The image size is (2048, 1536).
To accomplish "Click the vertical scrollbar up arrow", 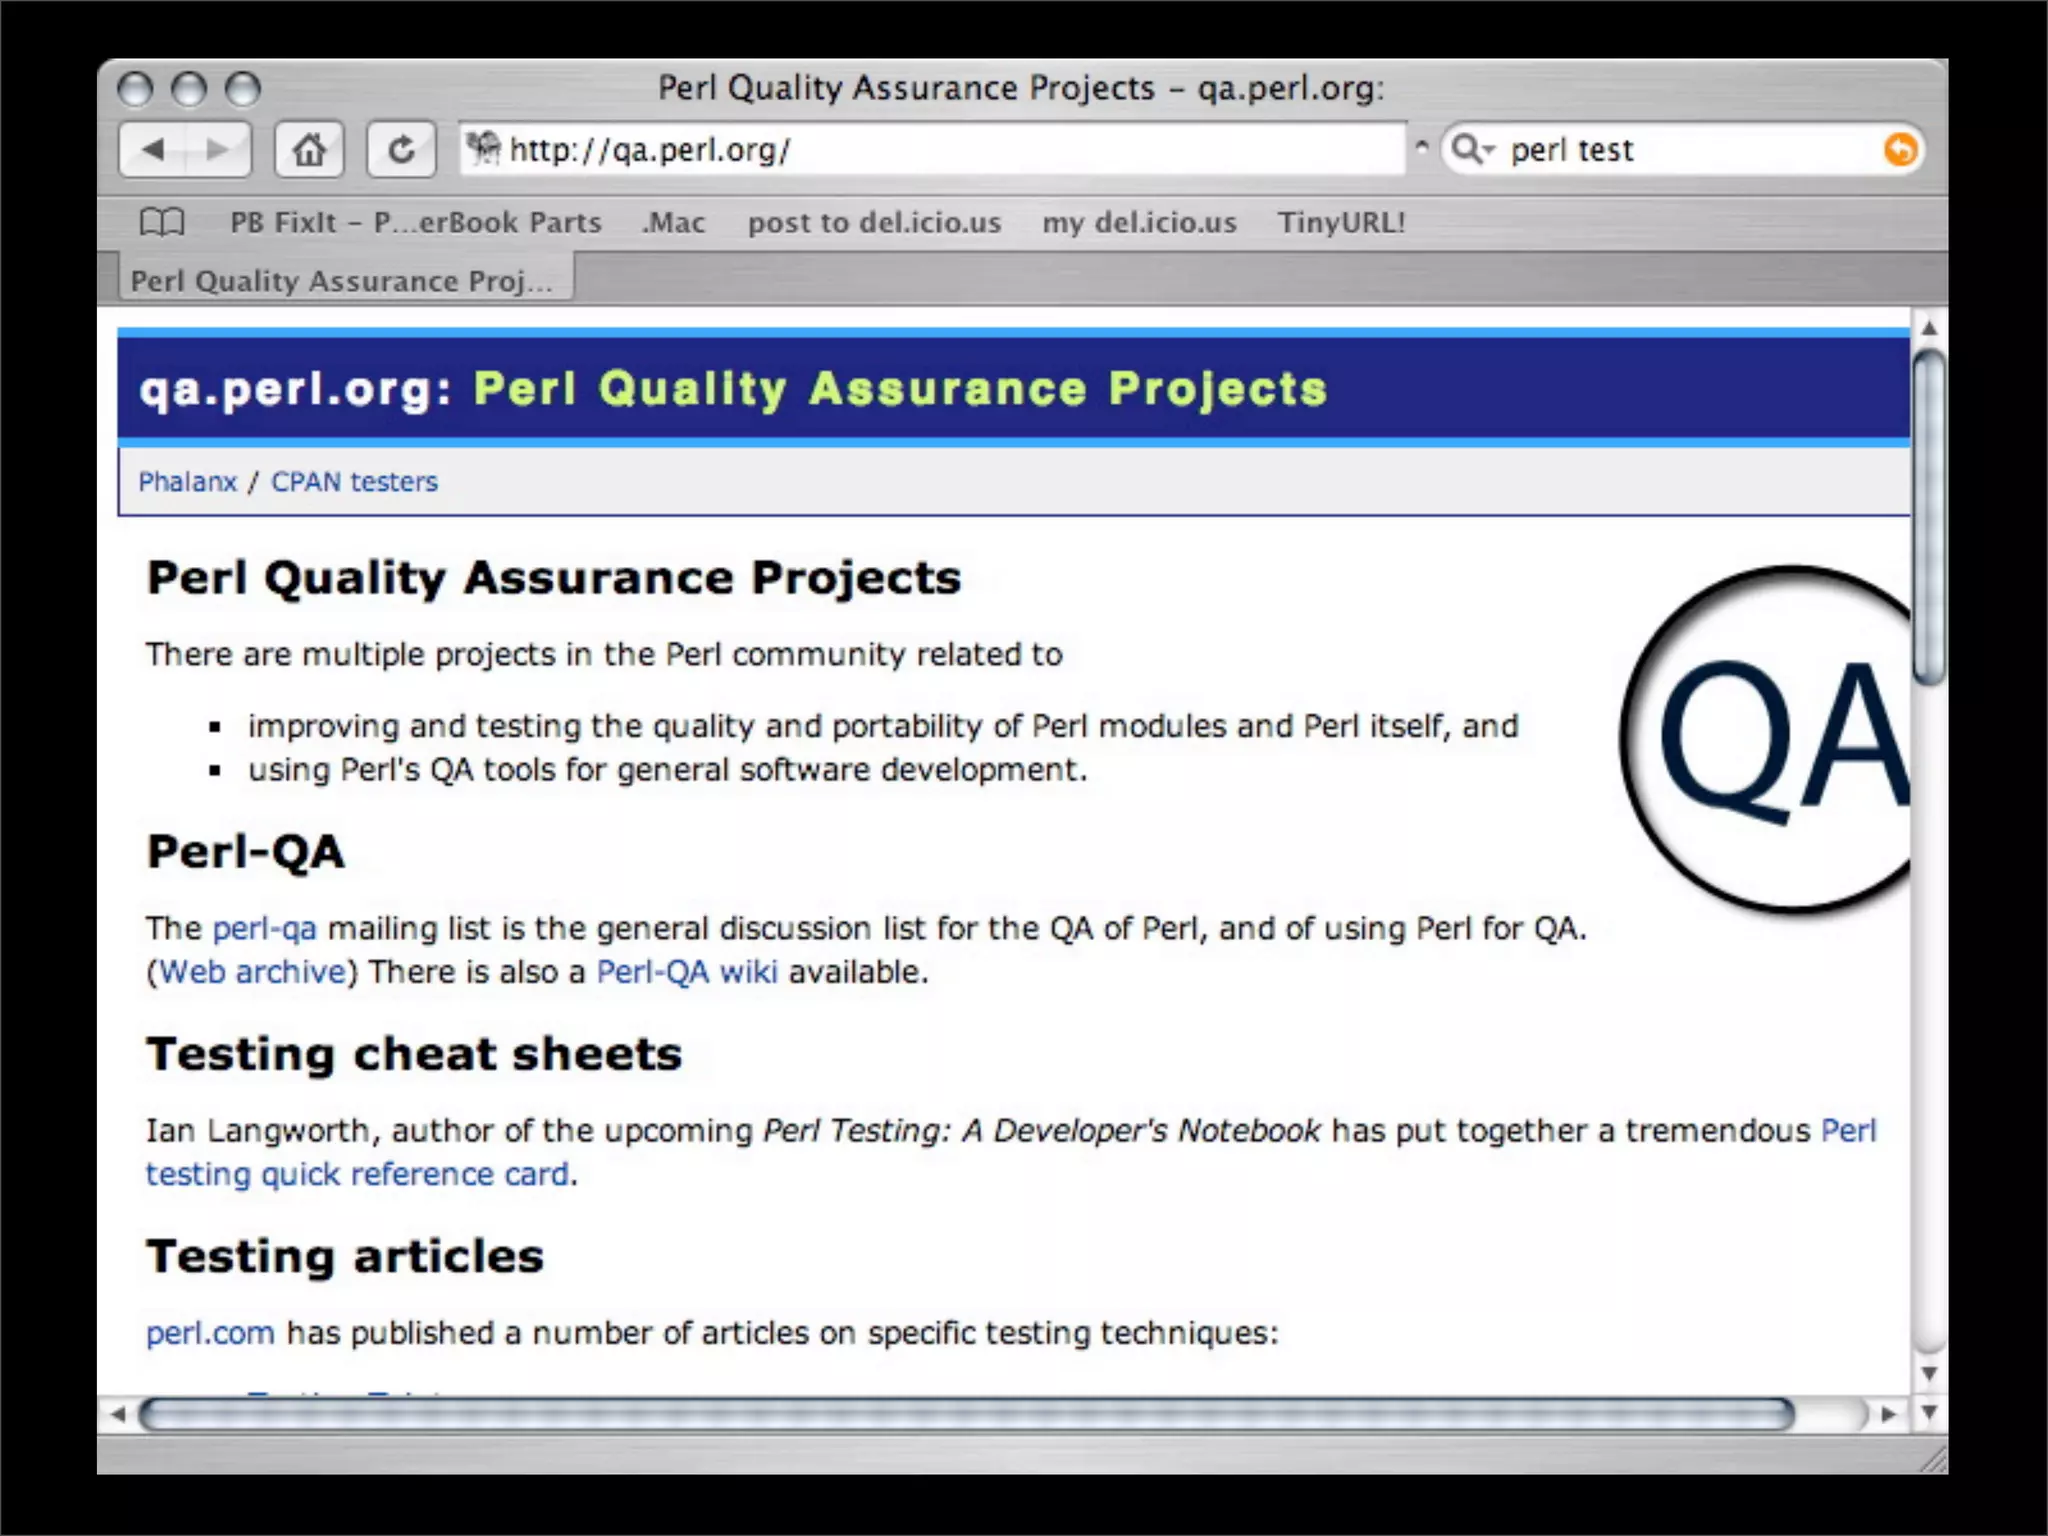I will pyautogui.click(x=1929, y=328).
